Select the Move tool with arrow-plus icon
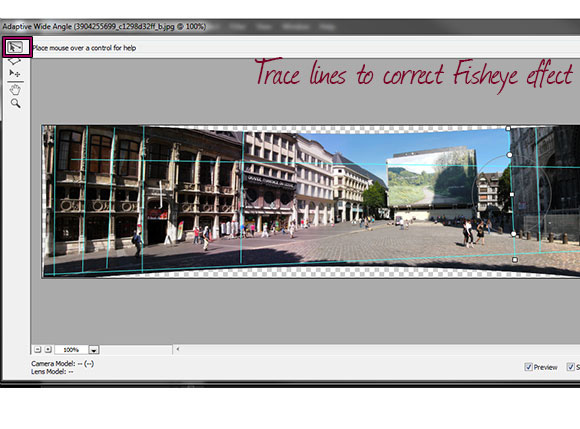Image resolution: width=580 pixels, height=429 pixels. click(x=15, y=73)
